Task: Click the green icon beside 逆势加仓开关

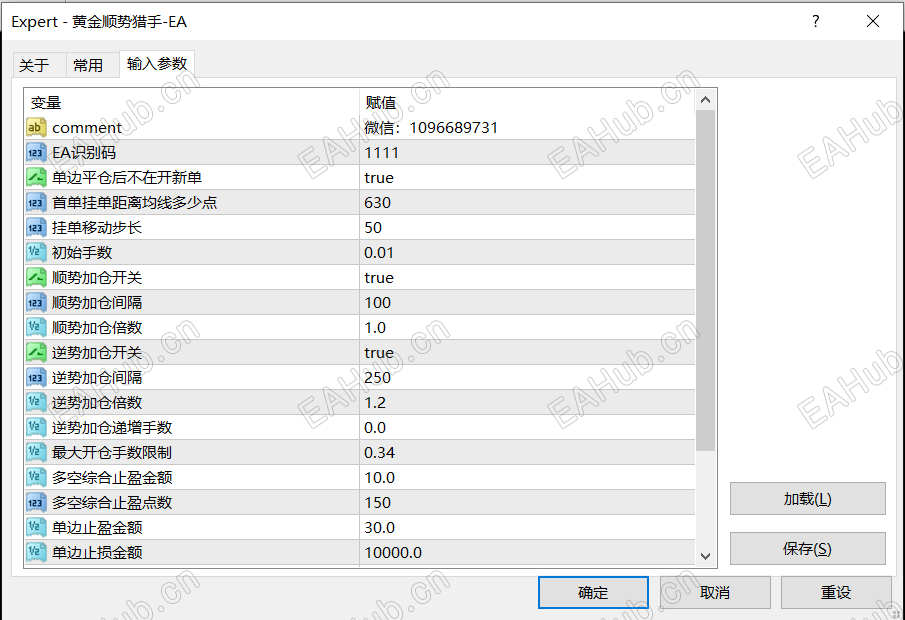Action: tap(37, 353)
